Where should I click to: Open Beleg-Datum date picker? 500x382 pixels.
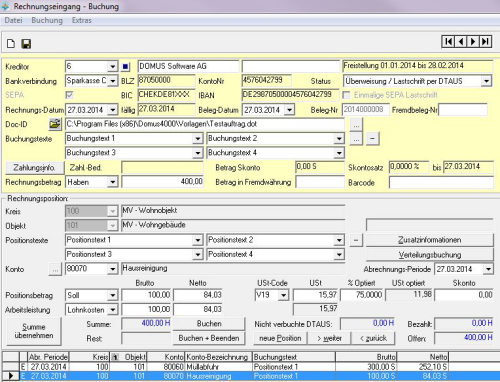click(289, 110)
